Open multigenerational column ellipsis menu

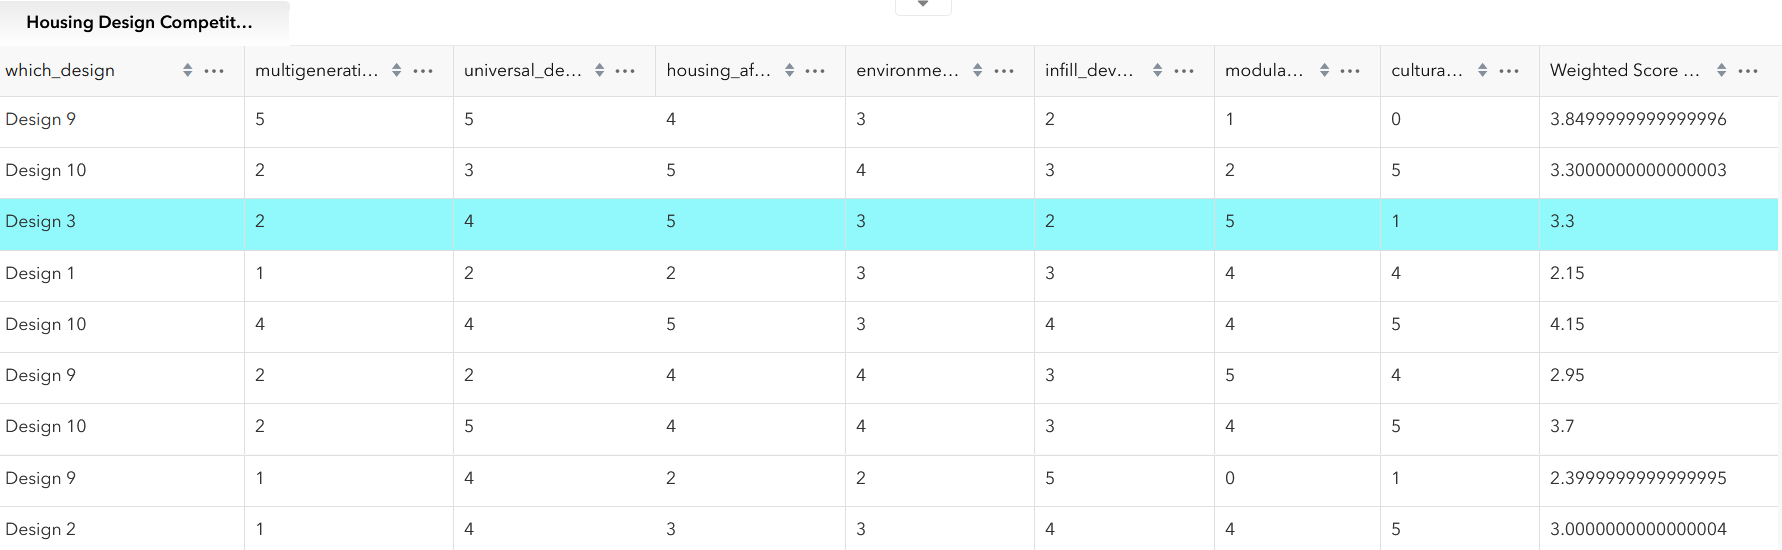click(x=423, y=70)
